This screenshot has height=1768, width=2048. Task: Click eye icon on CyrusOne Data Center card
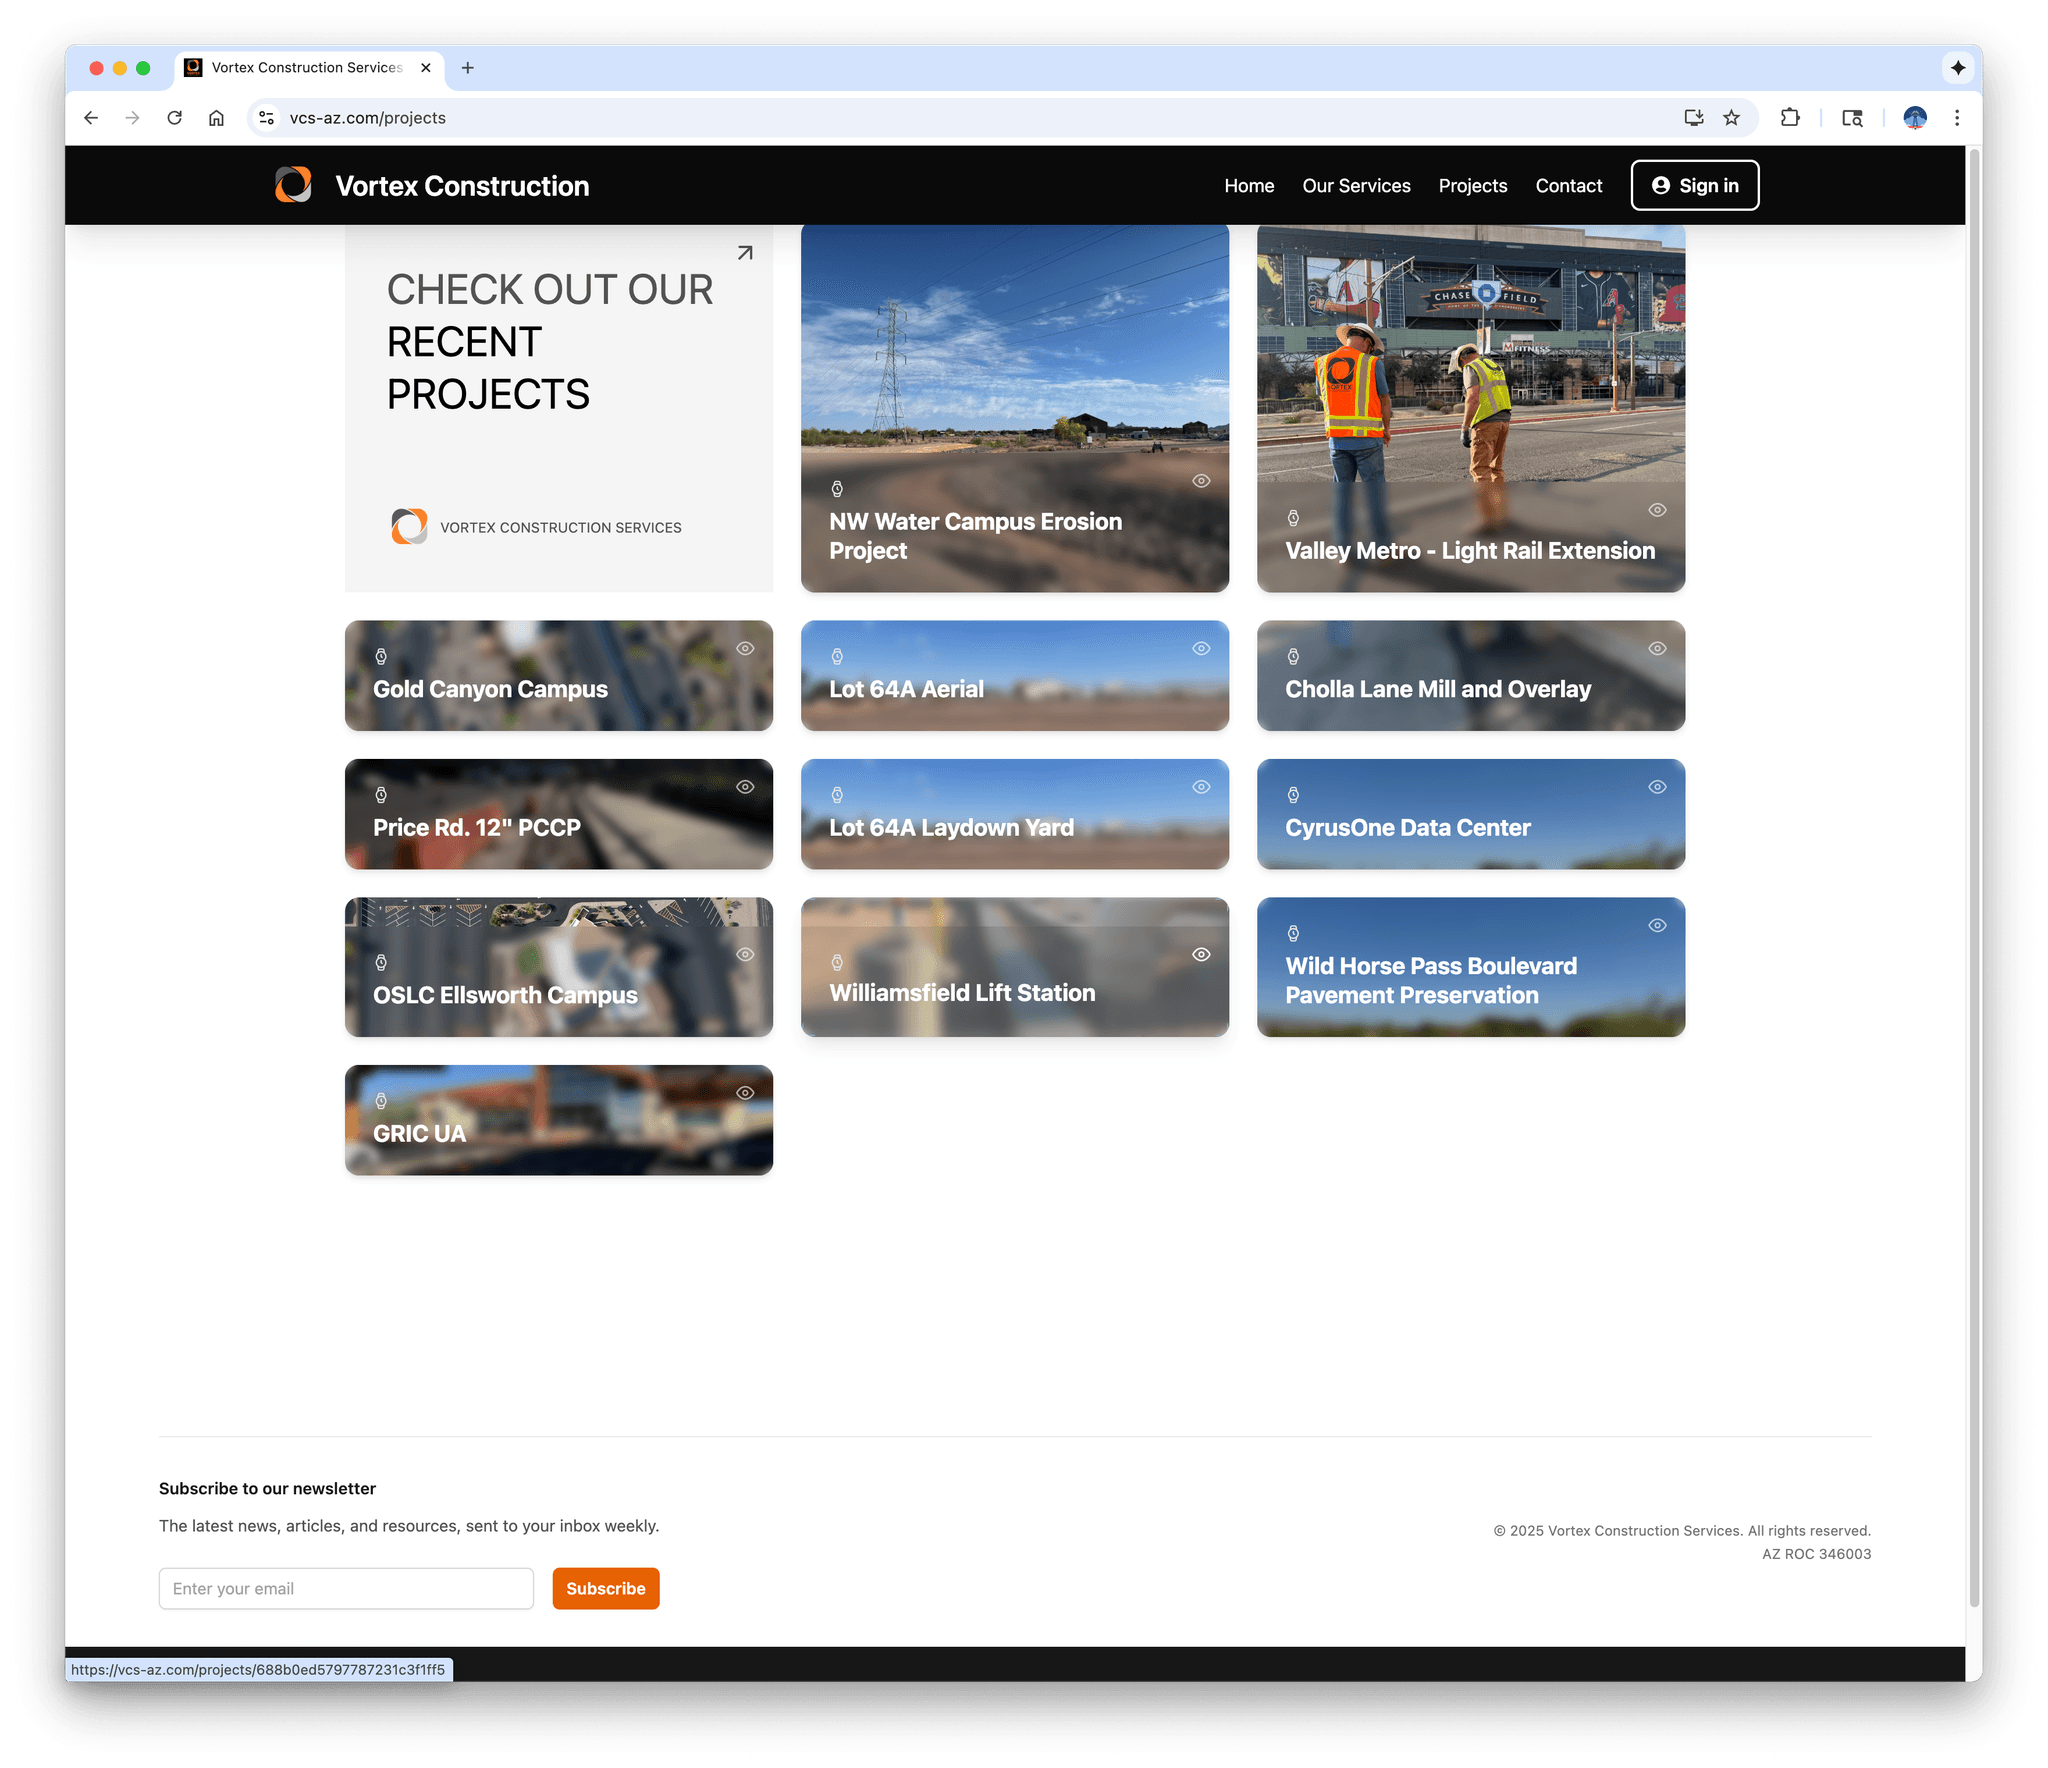pyautogui.click(x=1657, y=787)
